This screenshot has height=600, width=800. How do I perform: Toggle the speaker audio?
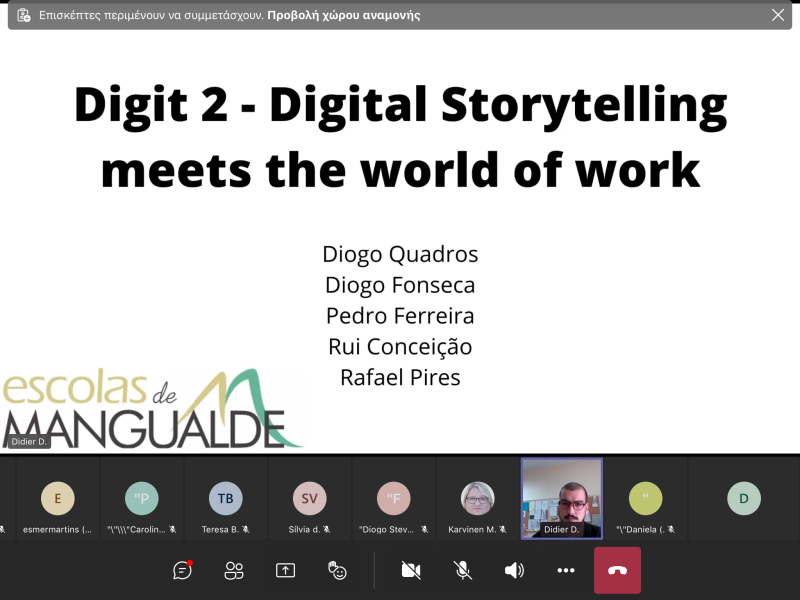pos(514,570)
